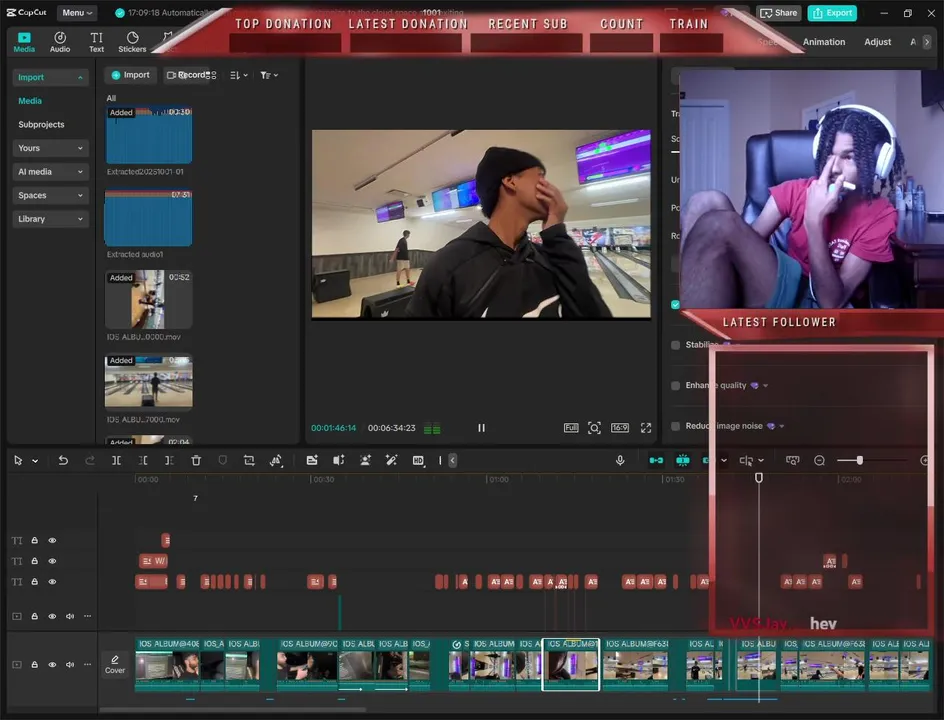Hide the main video track with its eye icon
This screenshot has height=720, width=944.
(52, 665)
